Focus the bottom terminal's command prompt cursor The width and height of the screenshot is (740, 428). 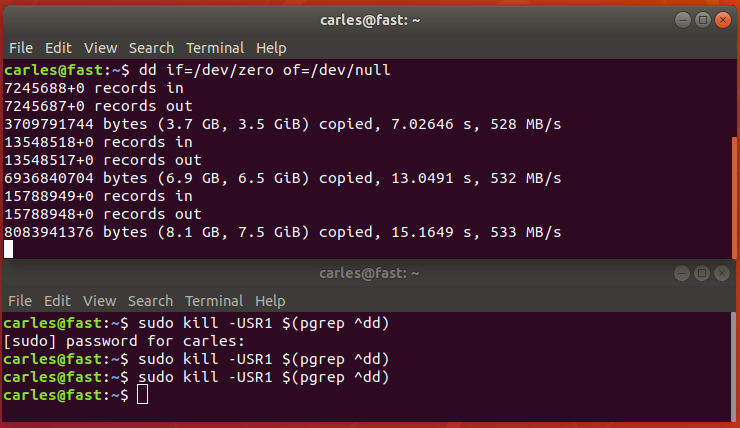(143, 395)
